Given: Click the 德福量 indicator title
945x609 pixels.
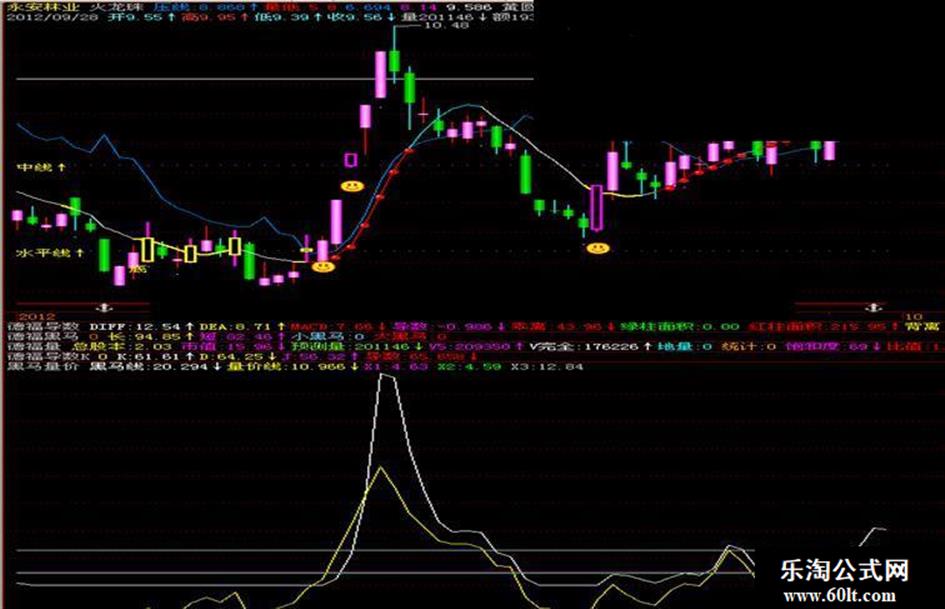Looking at the screenshot, I should coord(33,347).
